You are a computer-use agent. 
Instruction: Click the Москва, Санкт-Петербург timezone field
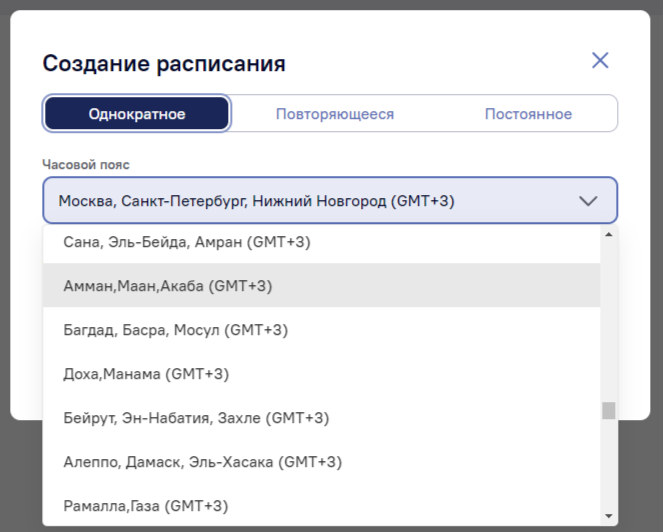coord(300,201)
